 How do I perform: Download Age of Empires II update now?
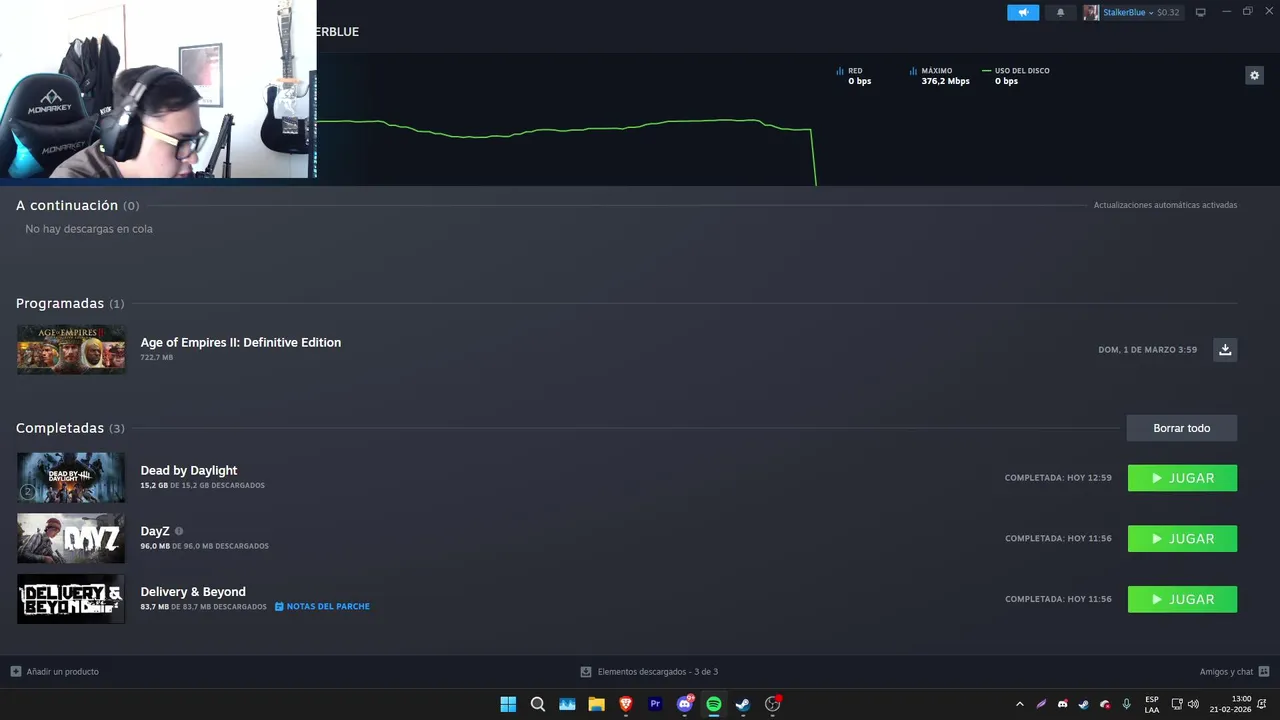tap(1225, 349)
